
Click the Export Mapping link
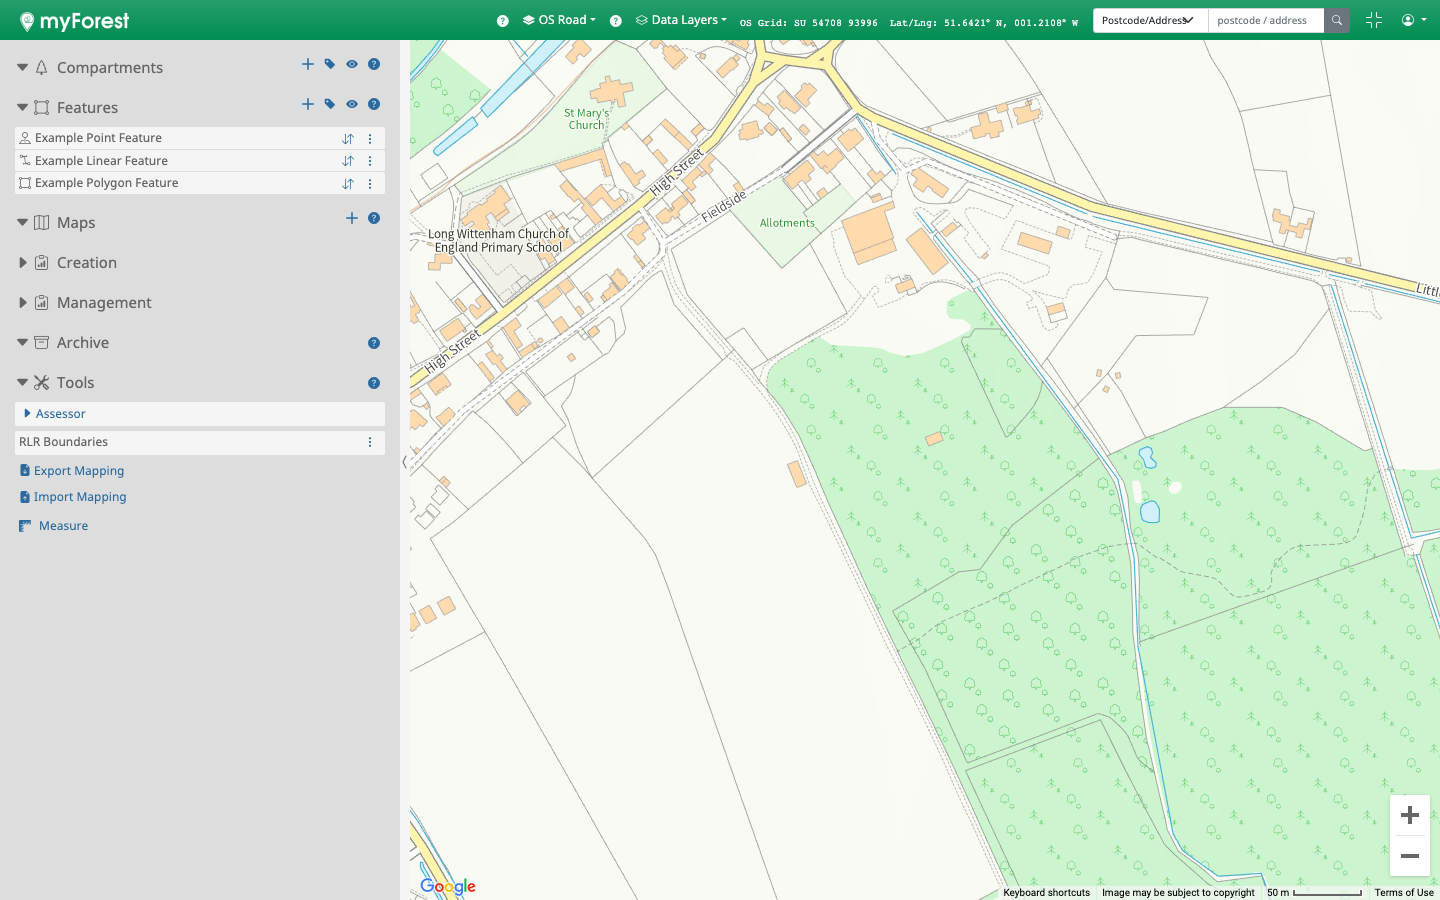point(78,471)
